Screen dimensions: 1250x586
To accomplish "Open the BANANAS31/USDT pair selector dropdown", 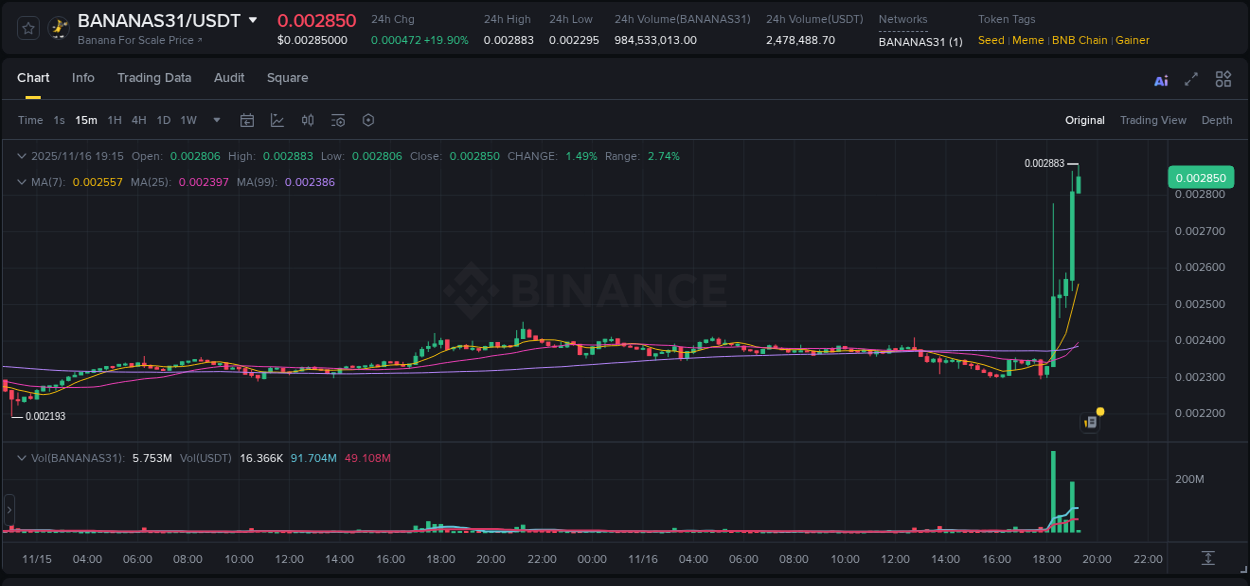I will coord(253,19).
